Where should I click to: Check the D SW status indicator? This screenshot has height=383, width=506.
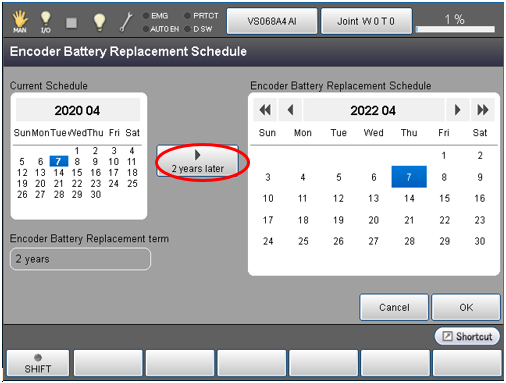pyautogui.click(x=198, y=29)
